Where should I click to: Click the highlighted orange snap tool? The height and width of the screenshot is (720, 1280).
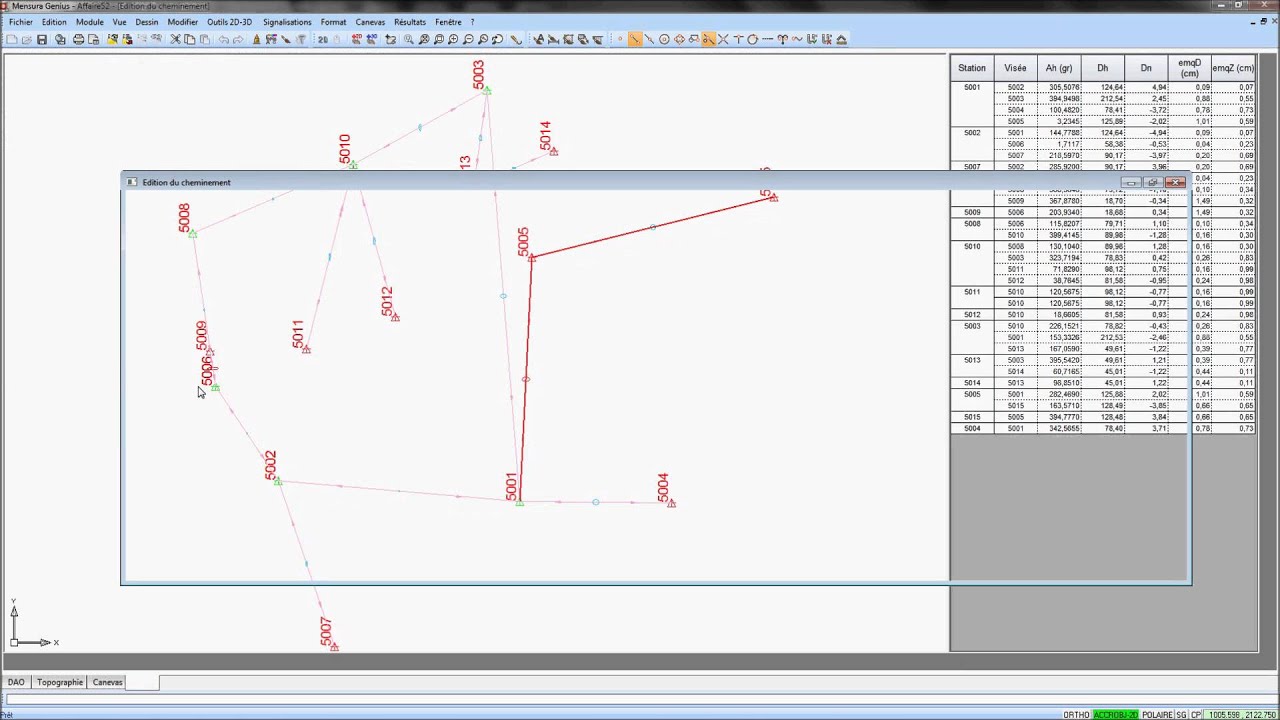pyautogui.click(x=708, y=39)
